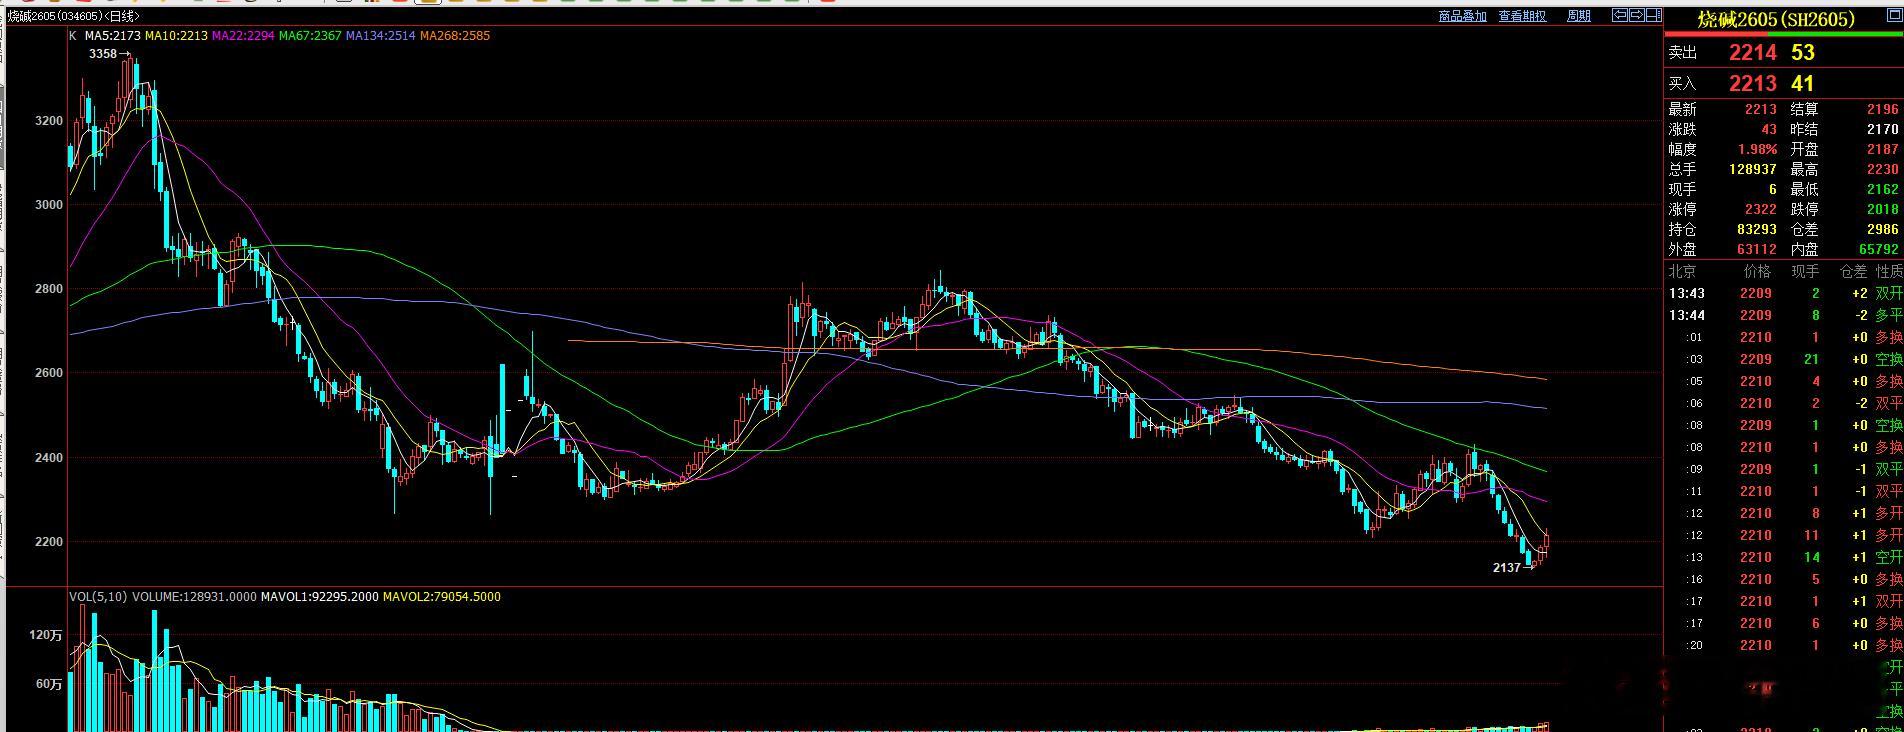Click the 价格 column header
Image resolution: width=1904 pixels, height=732 pixels.
click(x=1757, y=271)
